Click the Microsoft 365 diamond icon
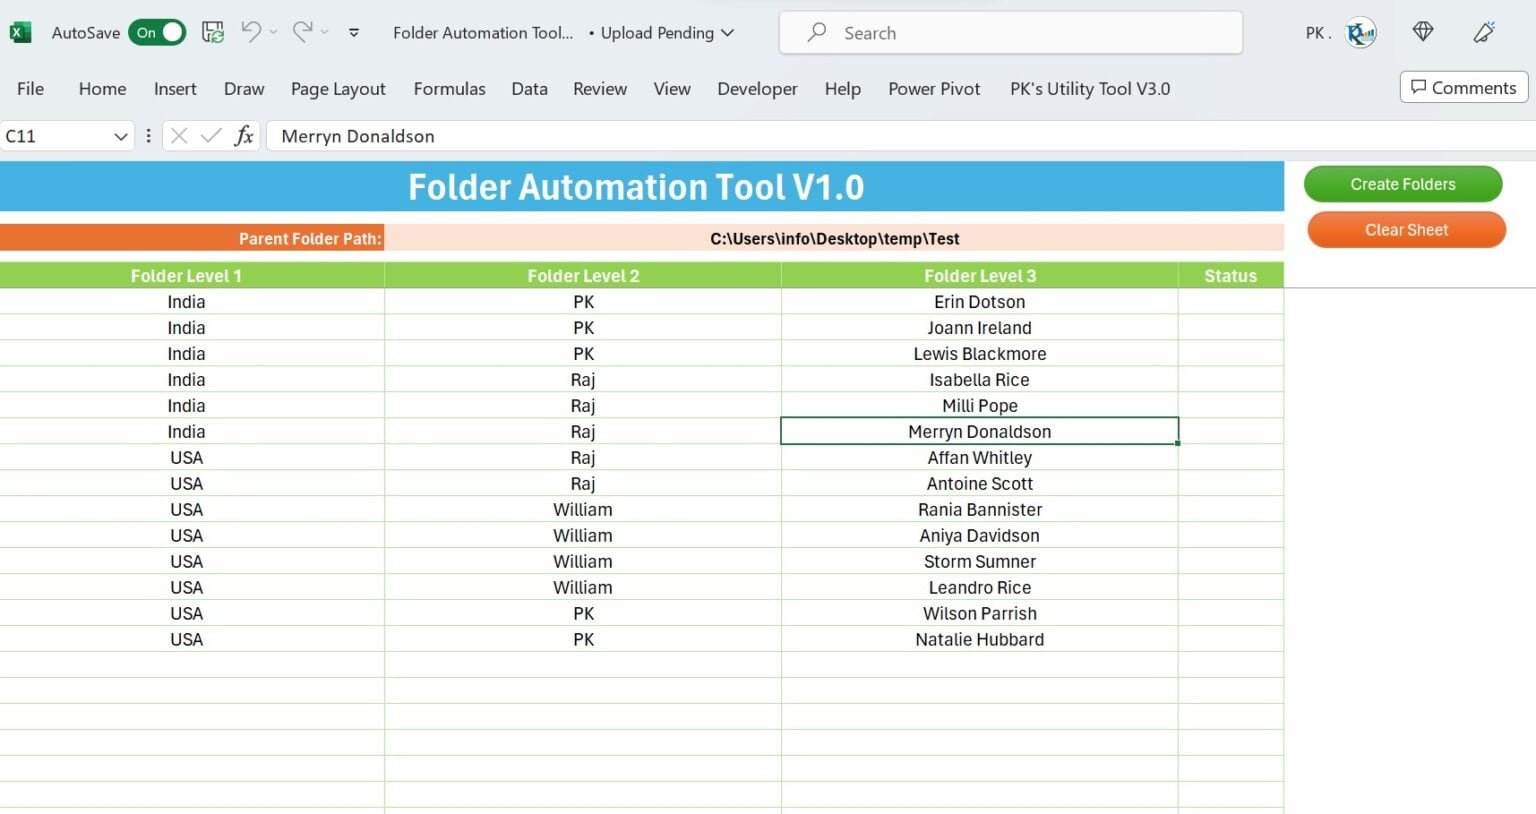 pos(1423,32)
